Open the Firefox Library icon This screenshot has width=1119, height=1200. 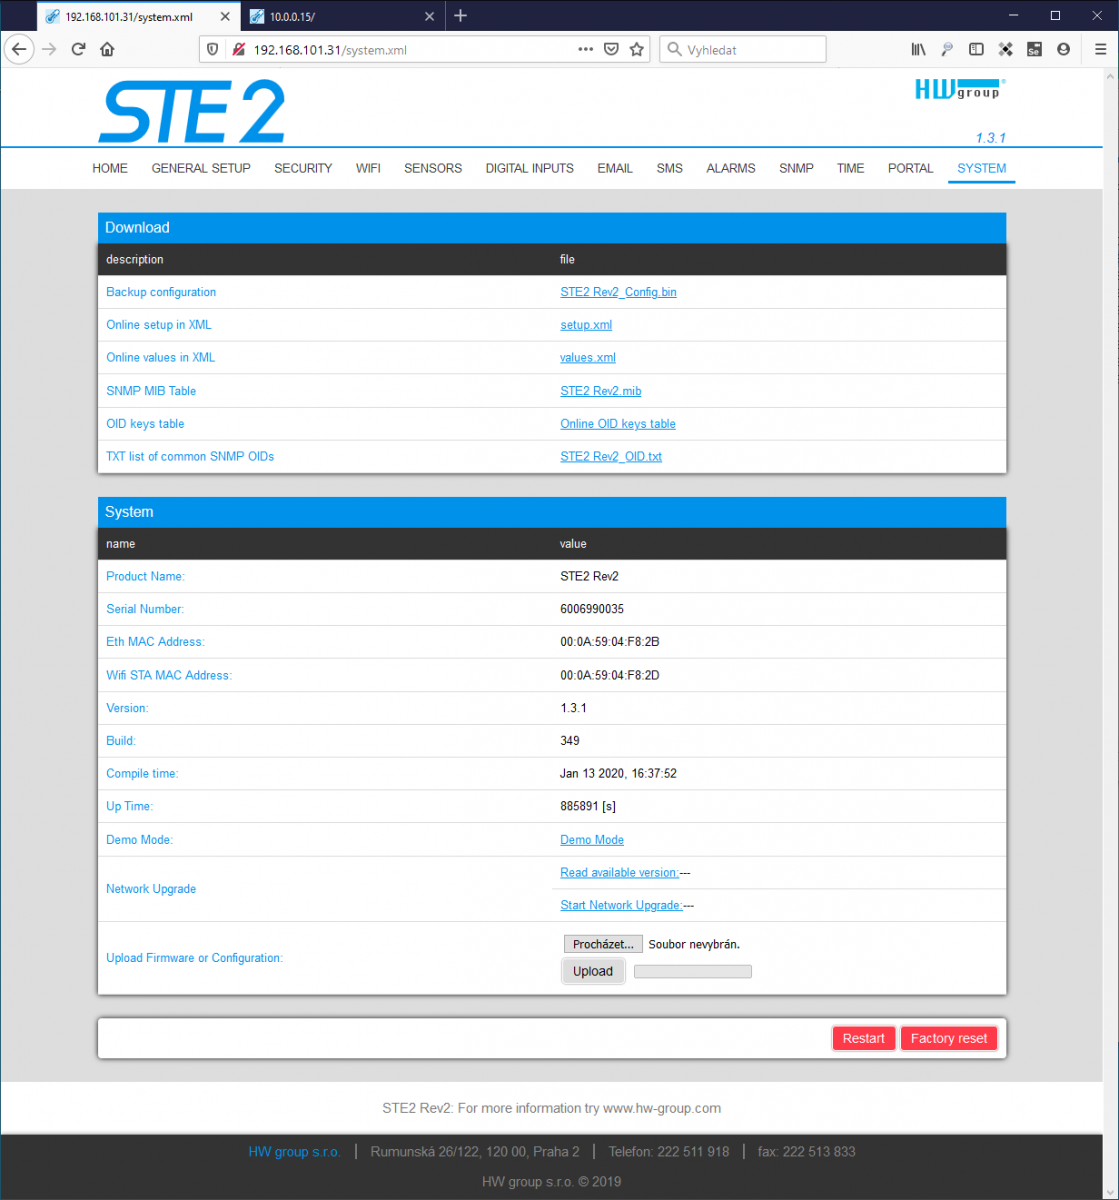[918, 49]
